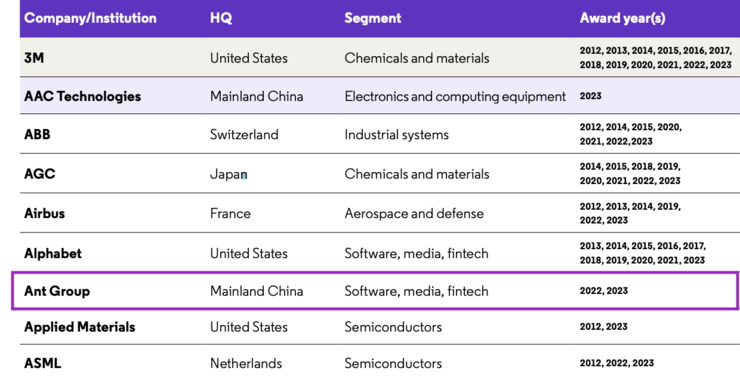Select the Airbus company name
This screenshot has height=380, width=740.
pos(44,213)
